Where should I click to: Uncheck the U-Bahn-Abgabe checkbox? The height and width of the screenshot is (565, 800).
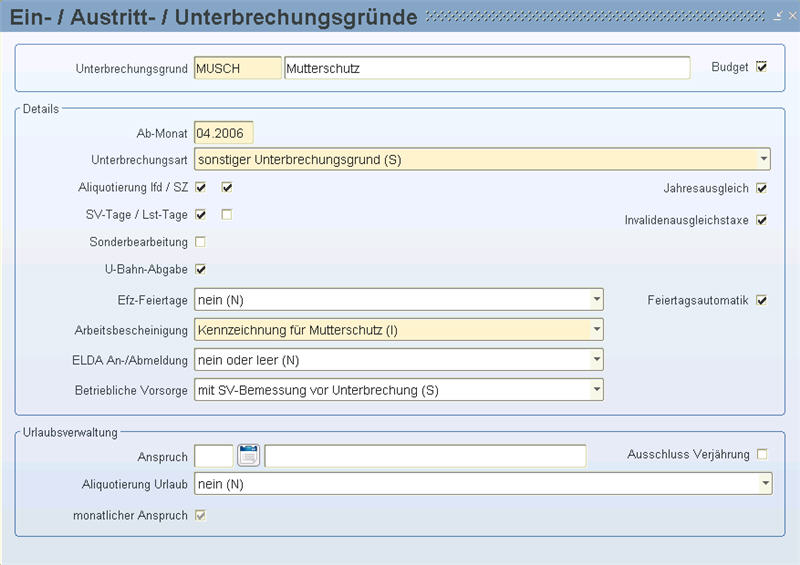[x=201, y=269]
